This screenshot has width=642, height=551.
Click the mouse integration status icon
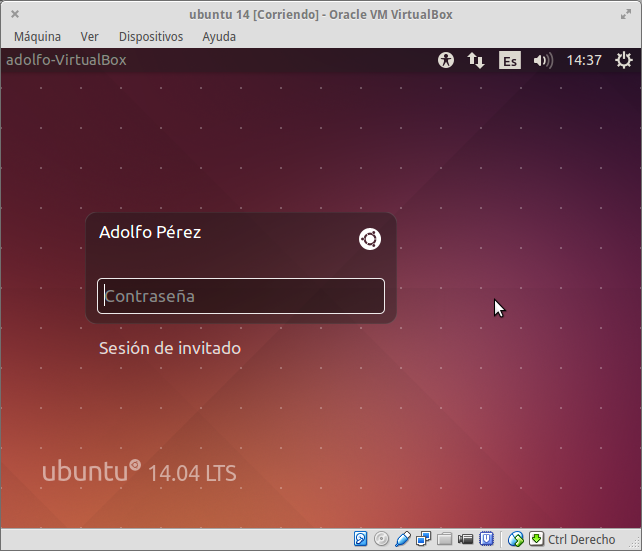(x=515, y=539)
